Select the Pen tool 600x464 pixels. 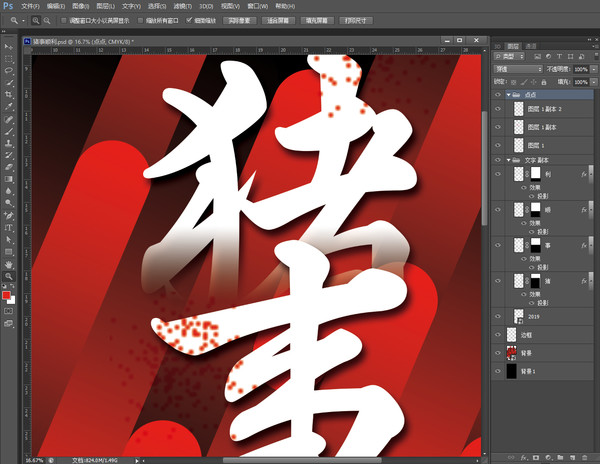point(8,216)
